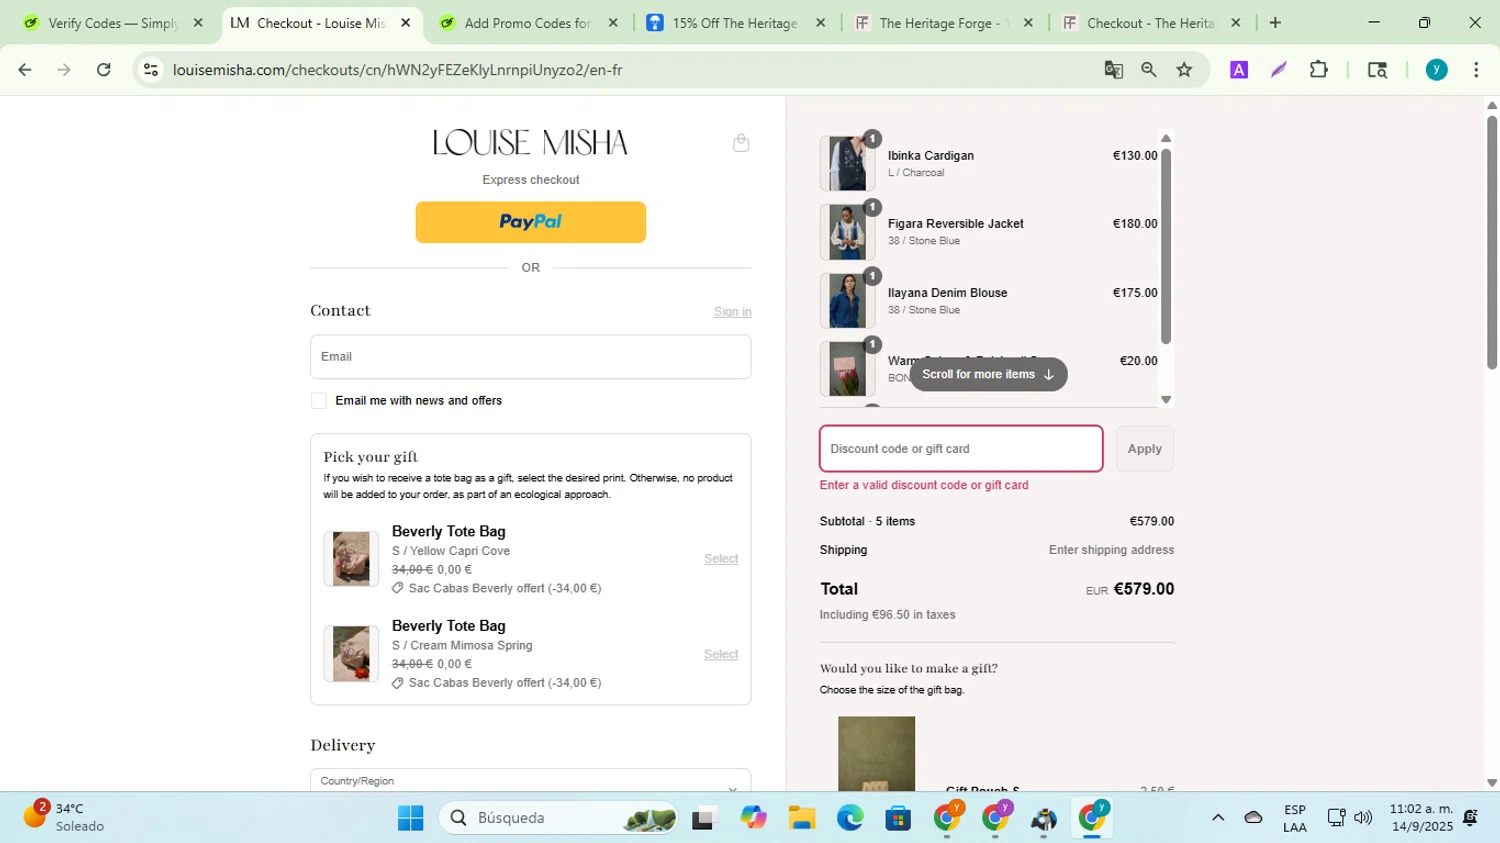Click page vertical scrollbar thumb
1500x843 pixels.
1491,242
